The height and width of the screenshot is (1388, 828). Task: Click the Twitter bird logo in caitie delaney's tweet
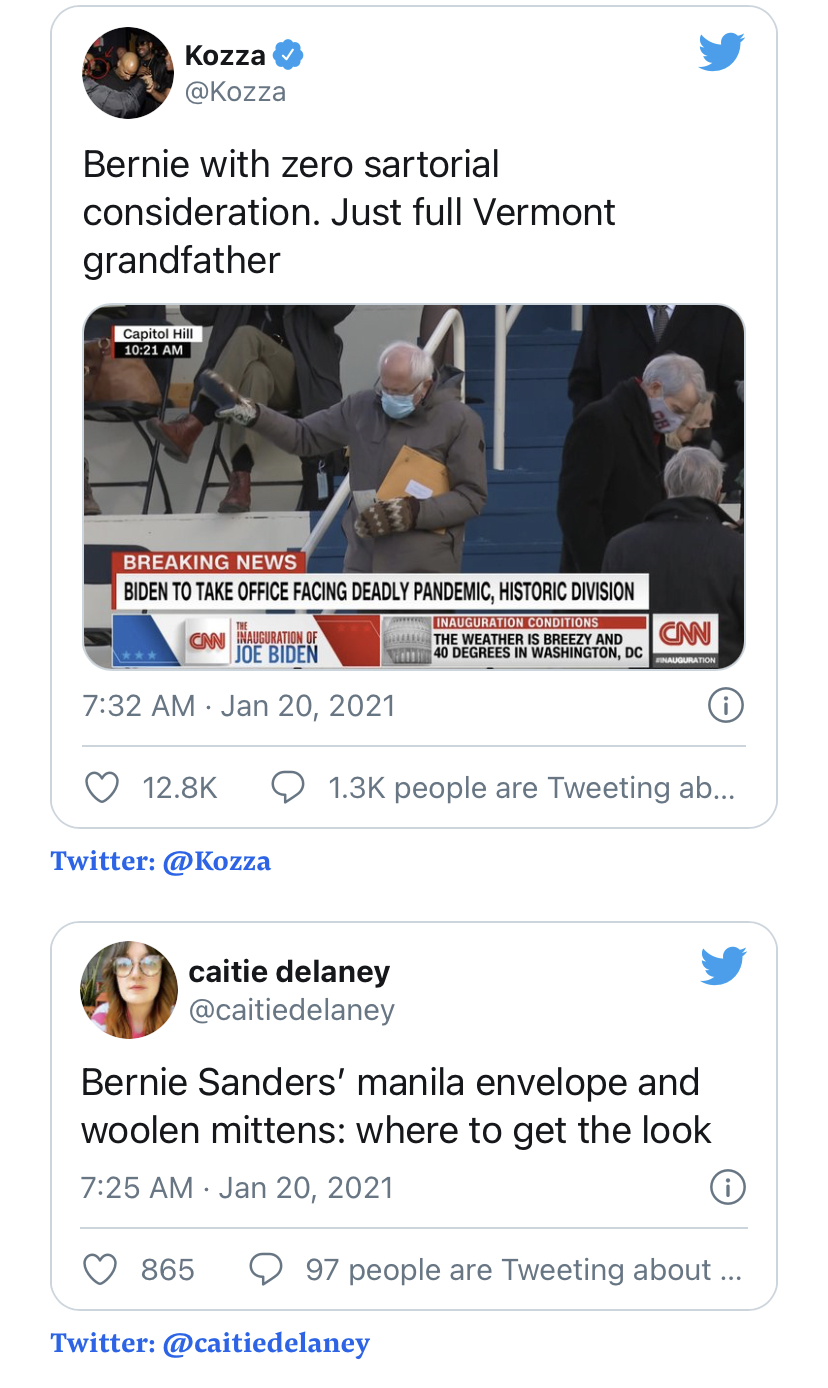tap(723, 966)
